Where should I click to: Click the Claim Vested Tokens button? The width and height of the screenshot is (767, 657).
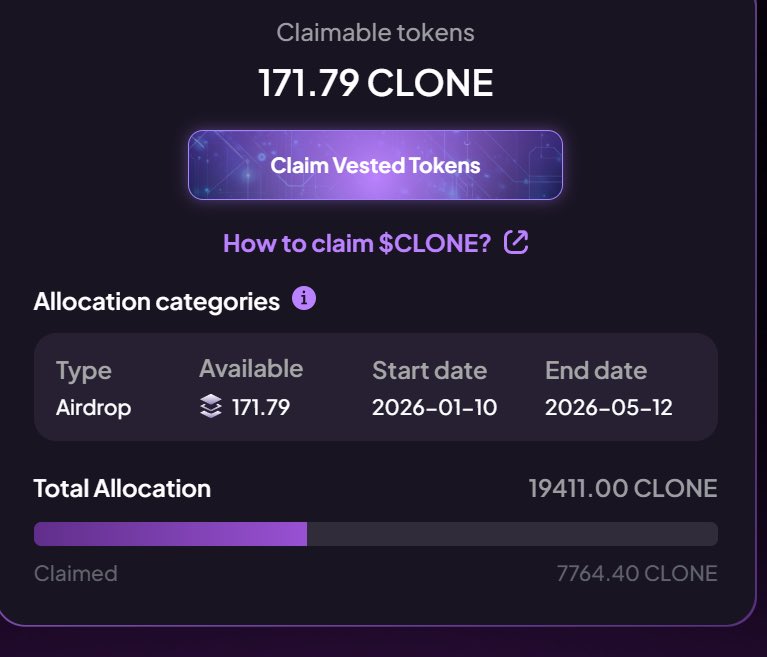click(375, 165)
